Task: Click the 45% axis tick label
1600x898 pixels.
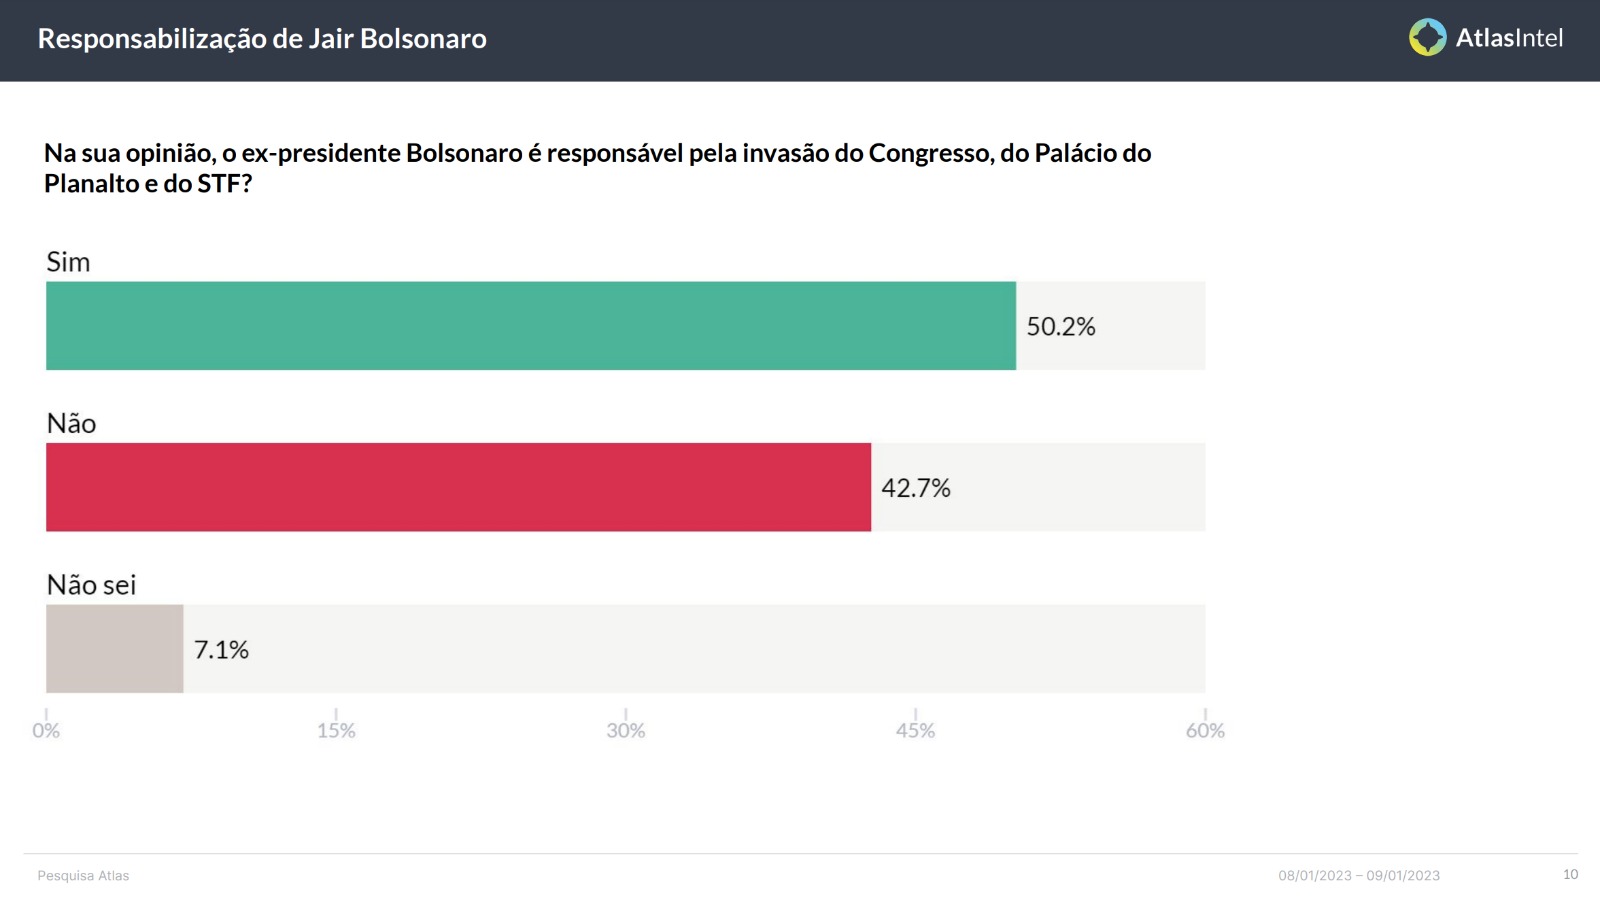Action: click(915, 731)
